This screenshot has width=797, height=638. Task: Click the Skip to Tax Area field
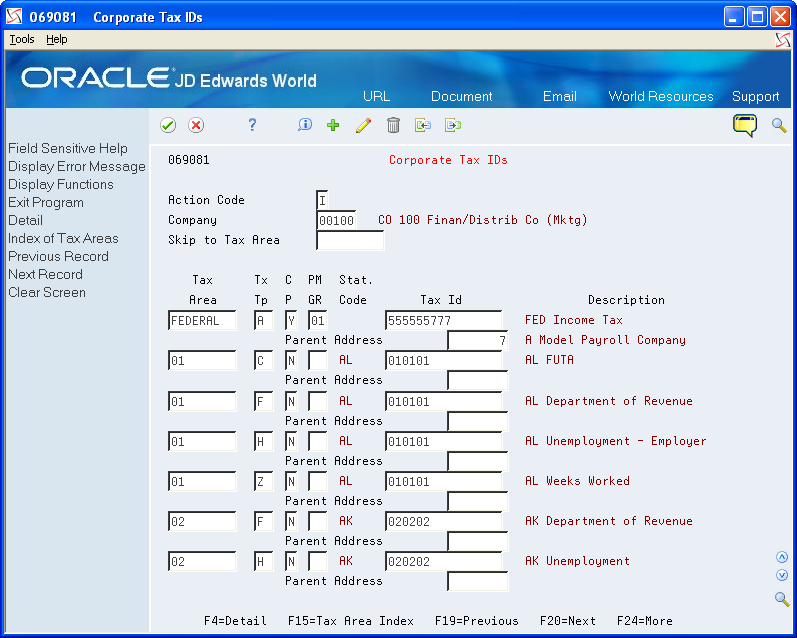click(350, 240)
